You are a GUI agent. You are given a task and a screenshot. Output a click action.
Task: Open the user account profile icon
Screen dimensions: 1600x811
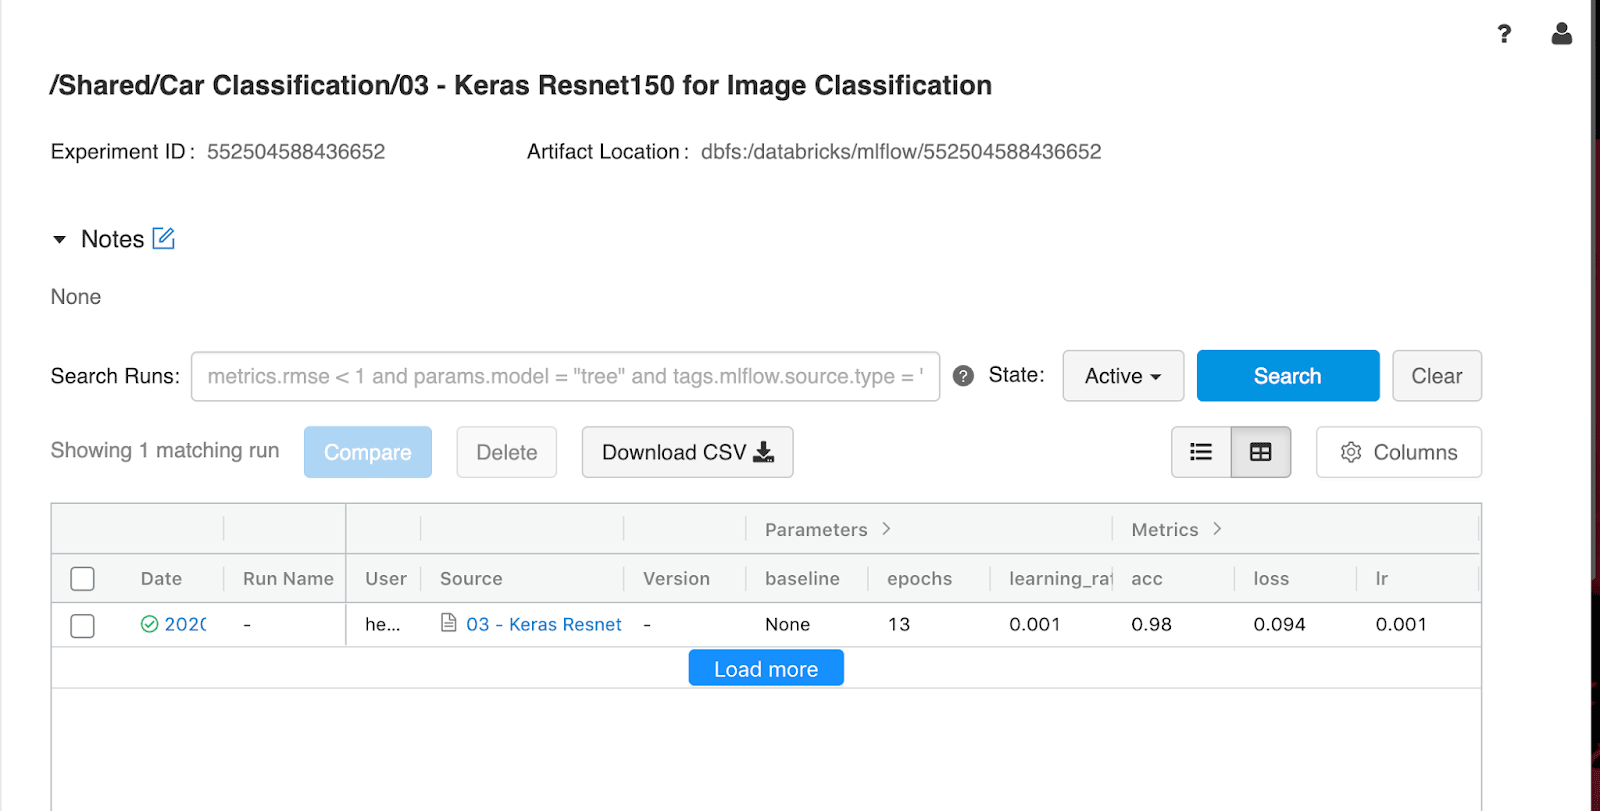click(1561, 34)
